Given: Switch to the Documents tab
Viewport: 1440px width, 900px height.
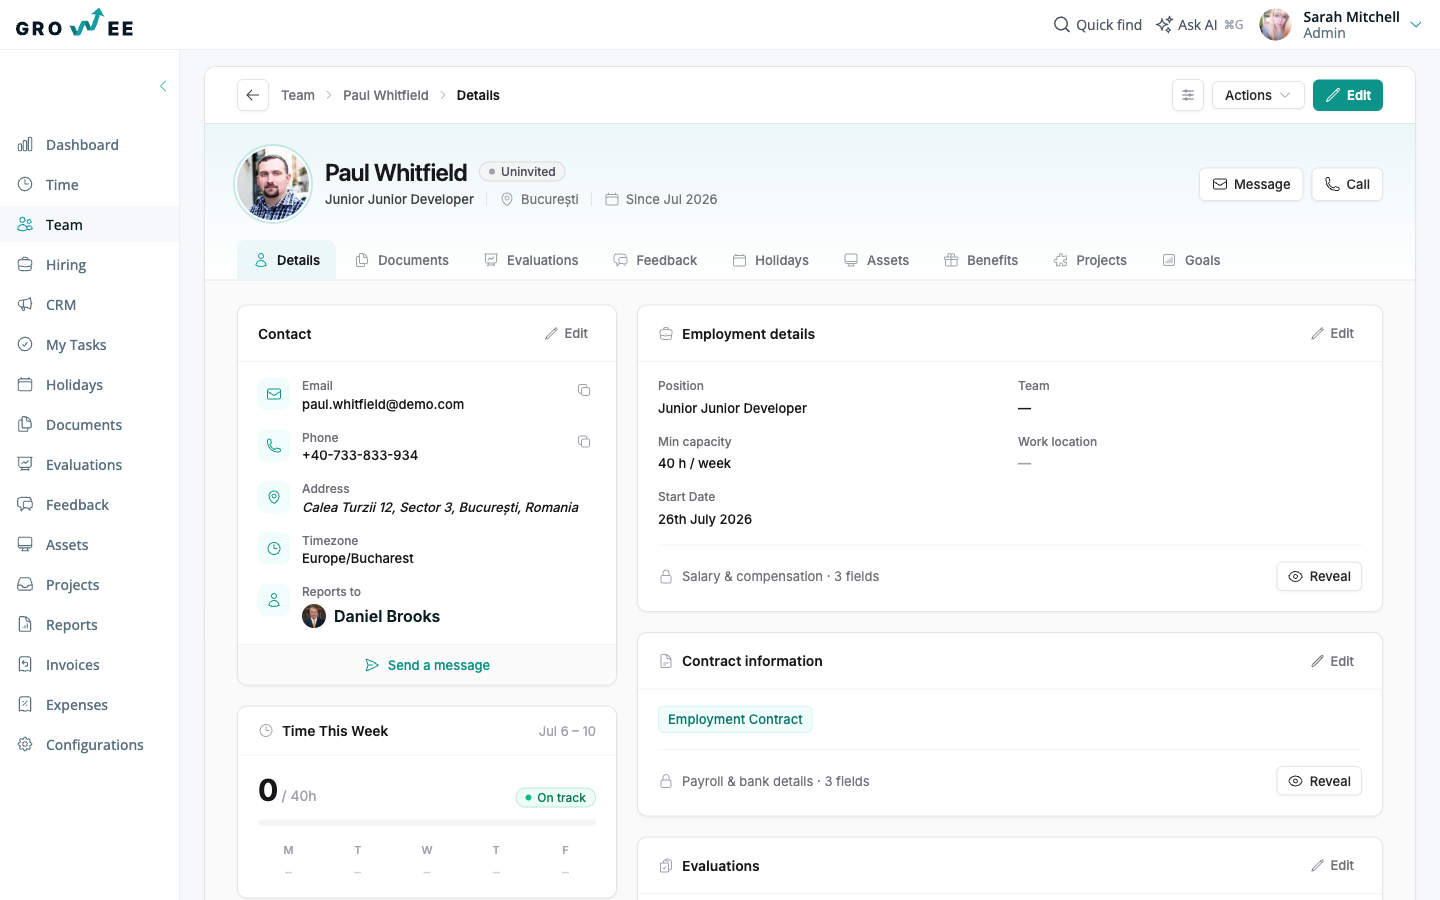Looking at the screenshot, I should coord(402,260).
